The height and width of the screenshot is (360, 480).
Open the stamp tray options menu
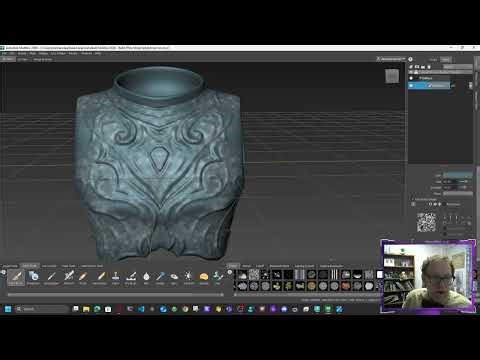click(230, 272)
